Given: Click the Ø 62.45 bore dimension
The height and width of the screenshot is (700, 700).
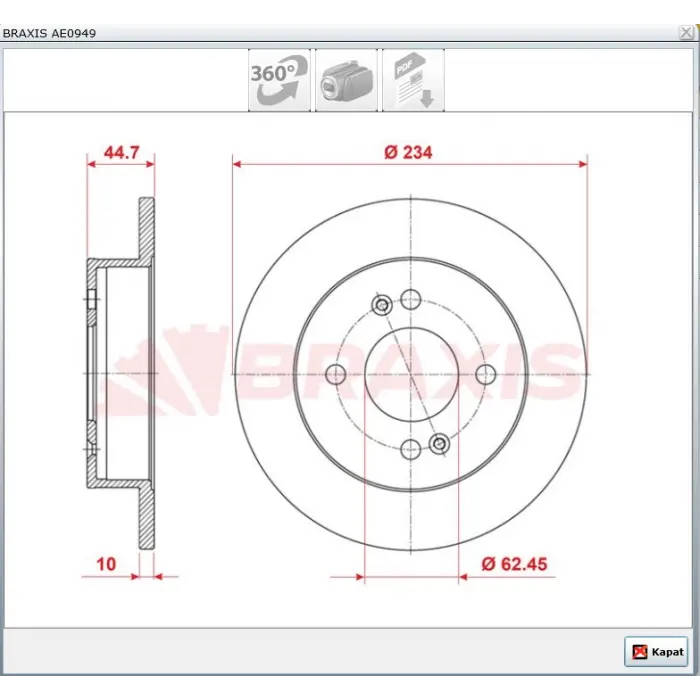Looking at the screenshot, I should point(514,564).
